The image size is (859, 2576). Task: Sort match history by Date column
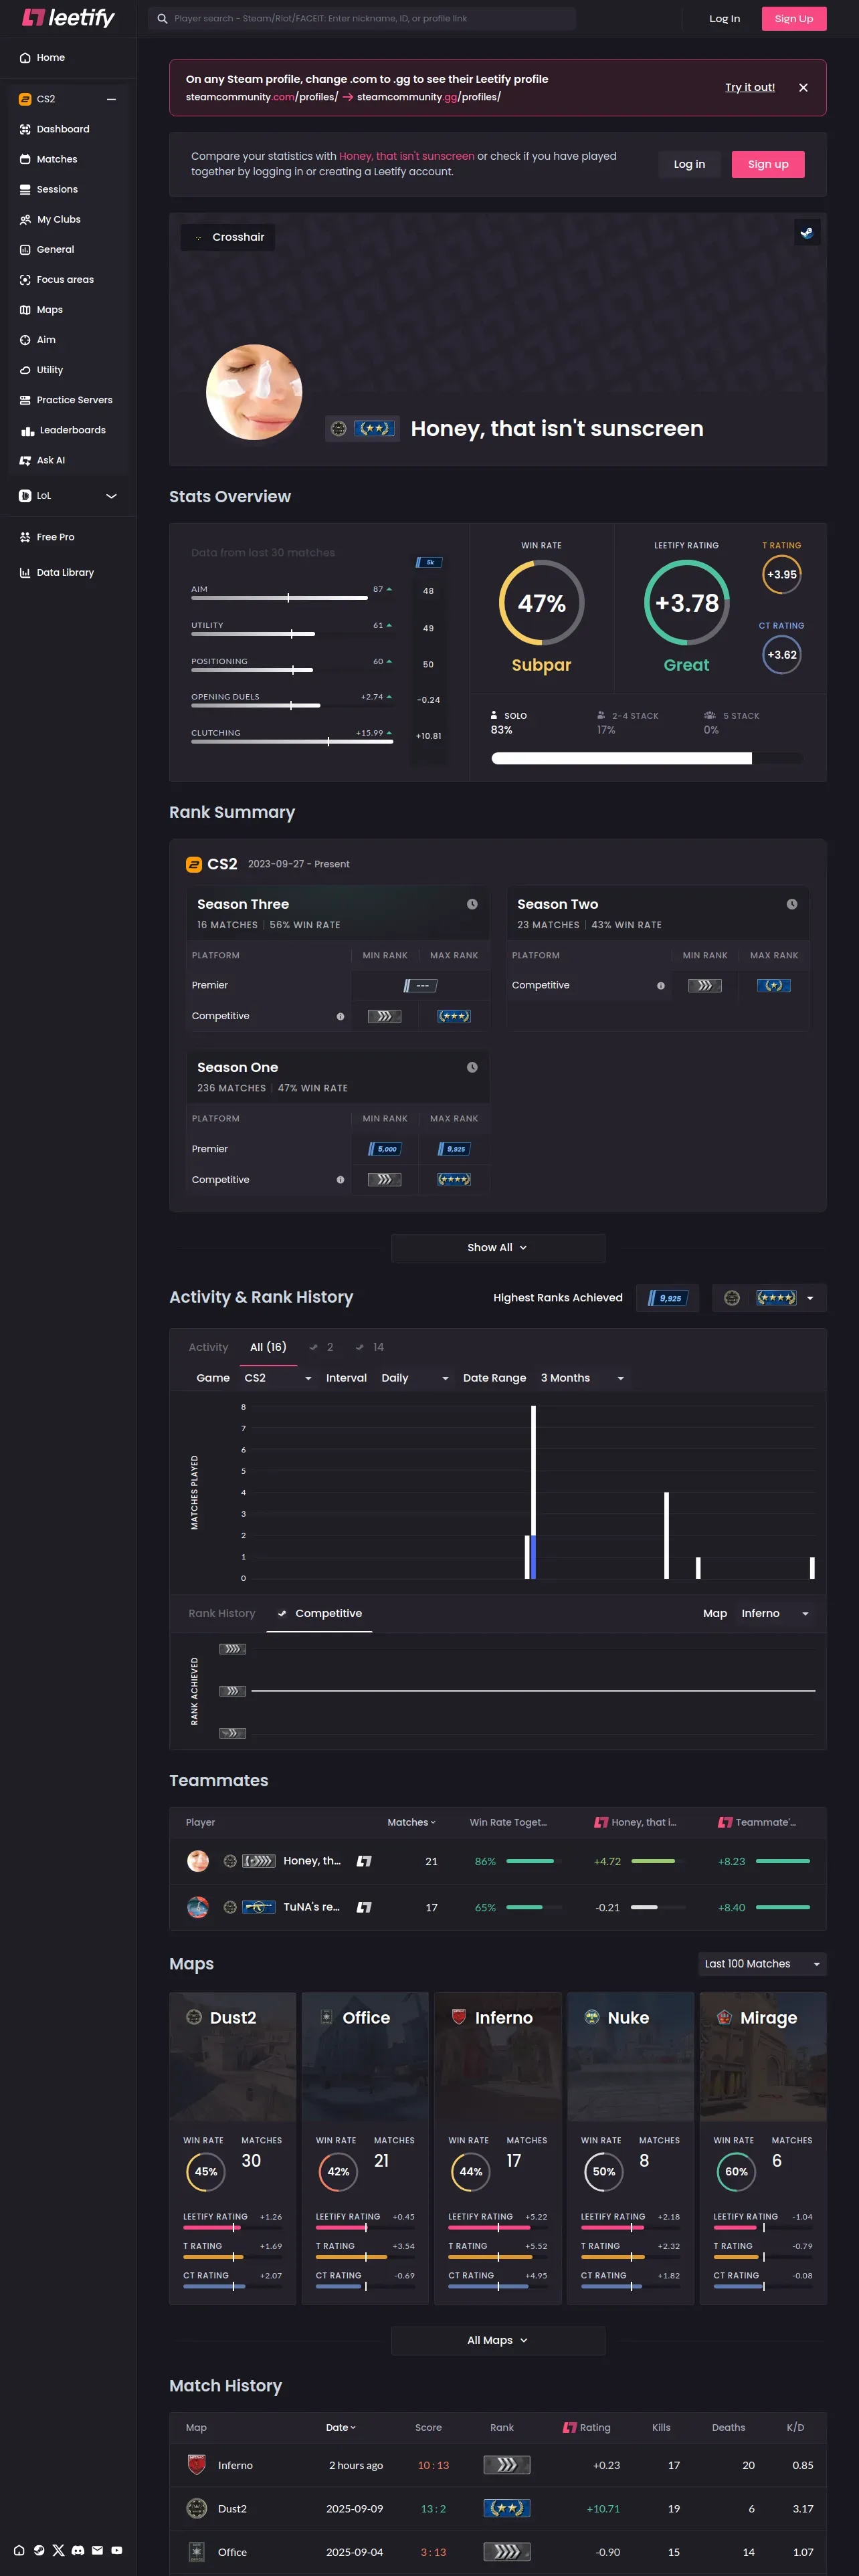coord(341,2427)
